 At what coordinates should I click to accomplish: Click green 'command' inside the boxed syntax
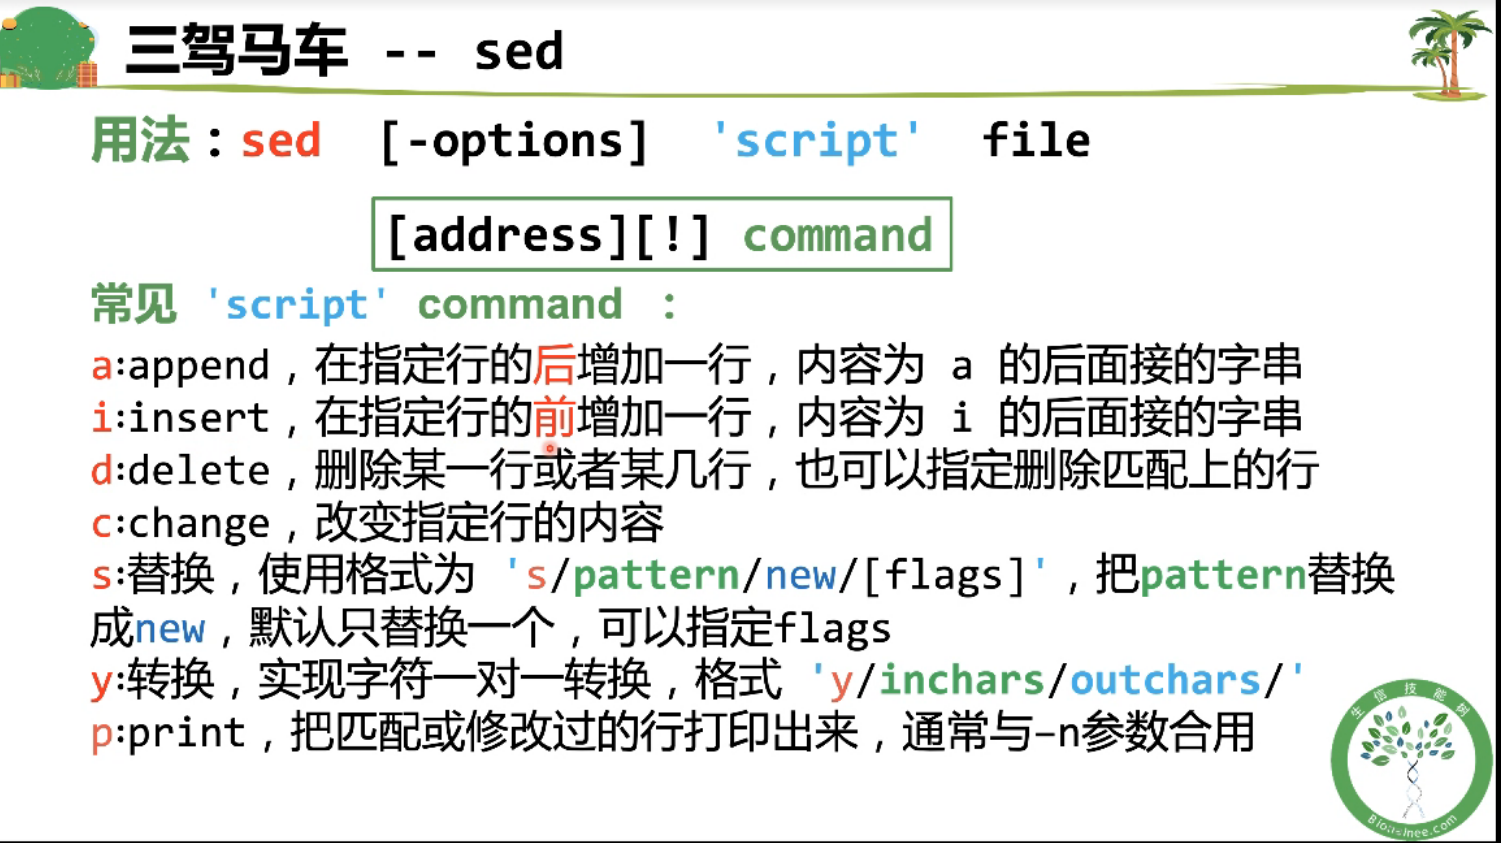(x=837, y=236)
